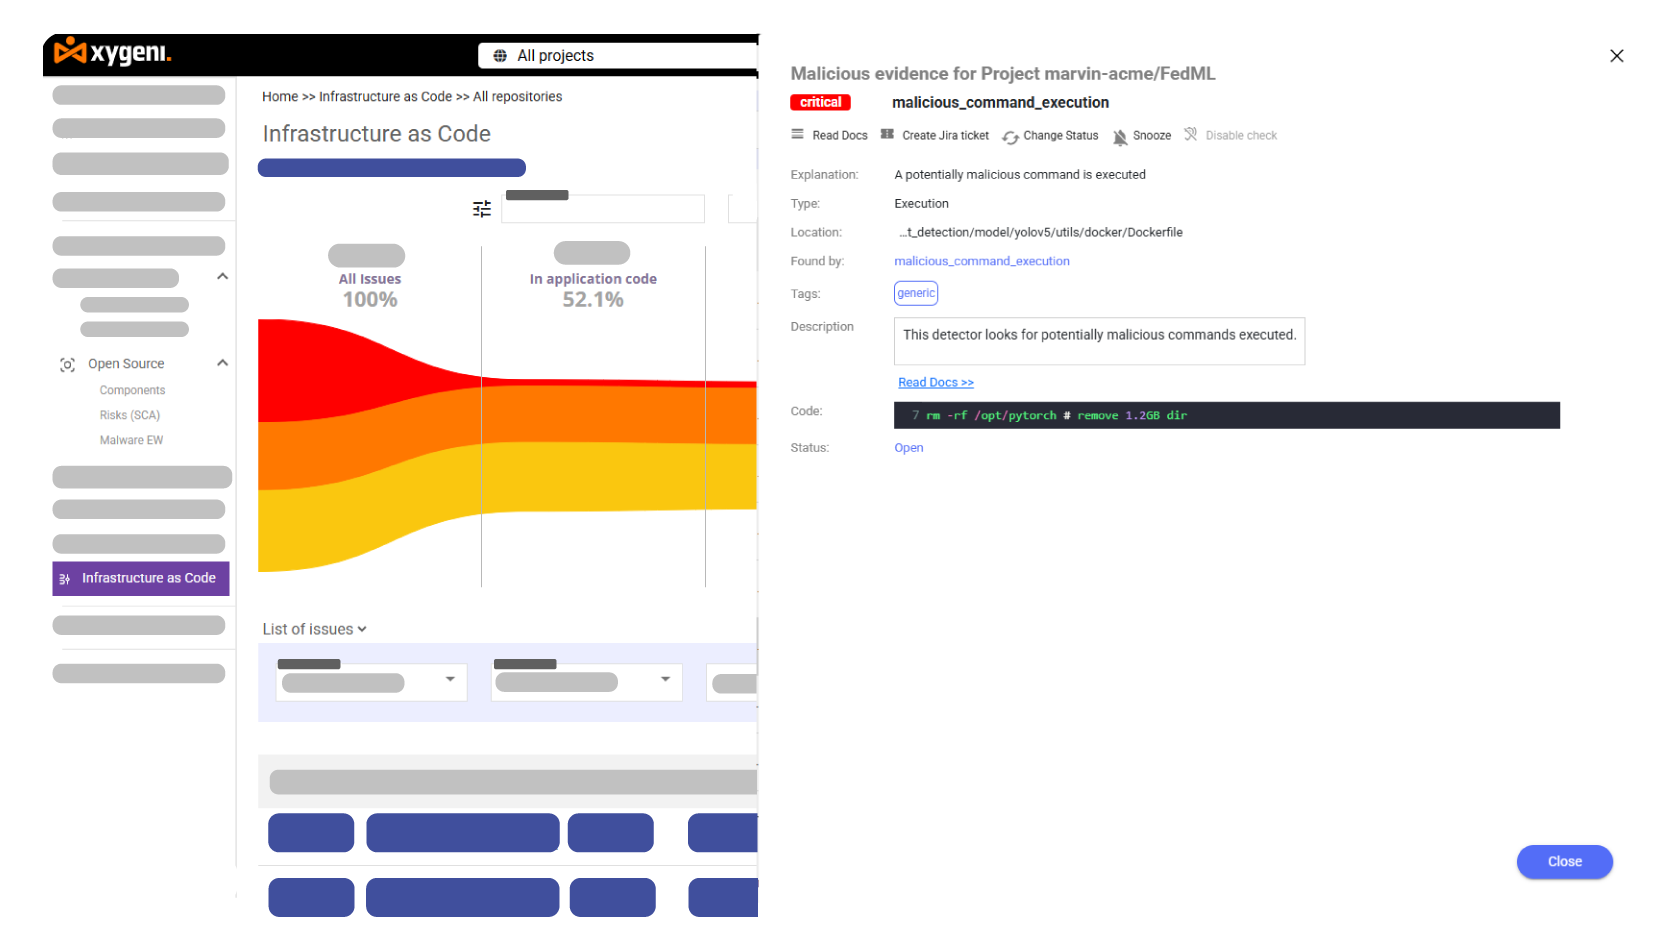
Task: Click the Disable check icon
Action: click(x=1191, y=134)
